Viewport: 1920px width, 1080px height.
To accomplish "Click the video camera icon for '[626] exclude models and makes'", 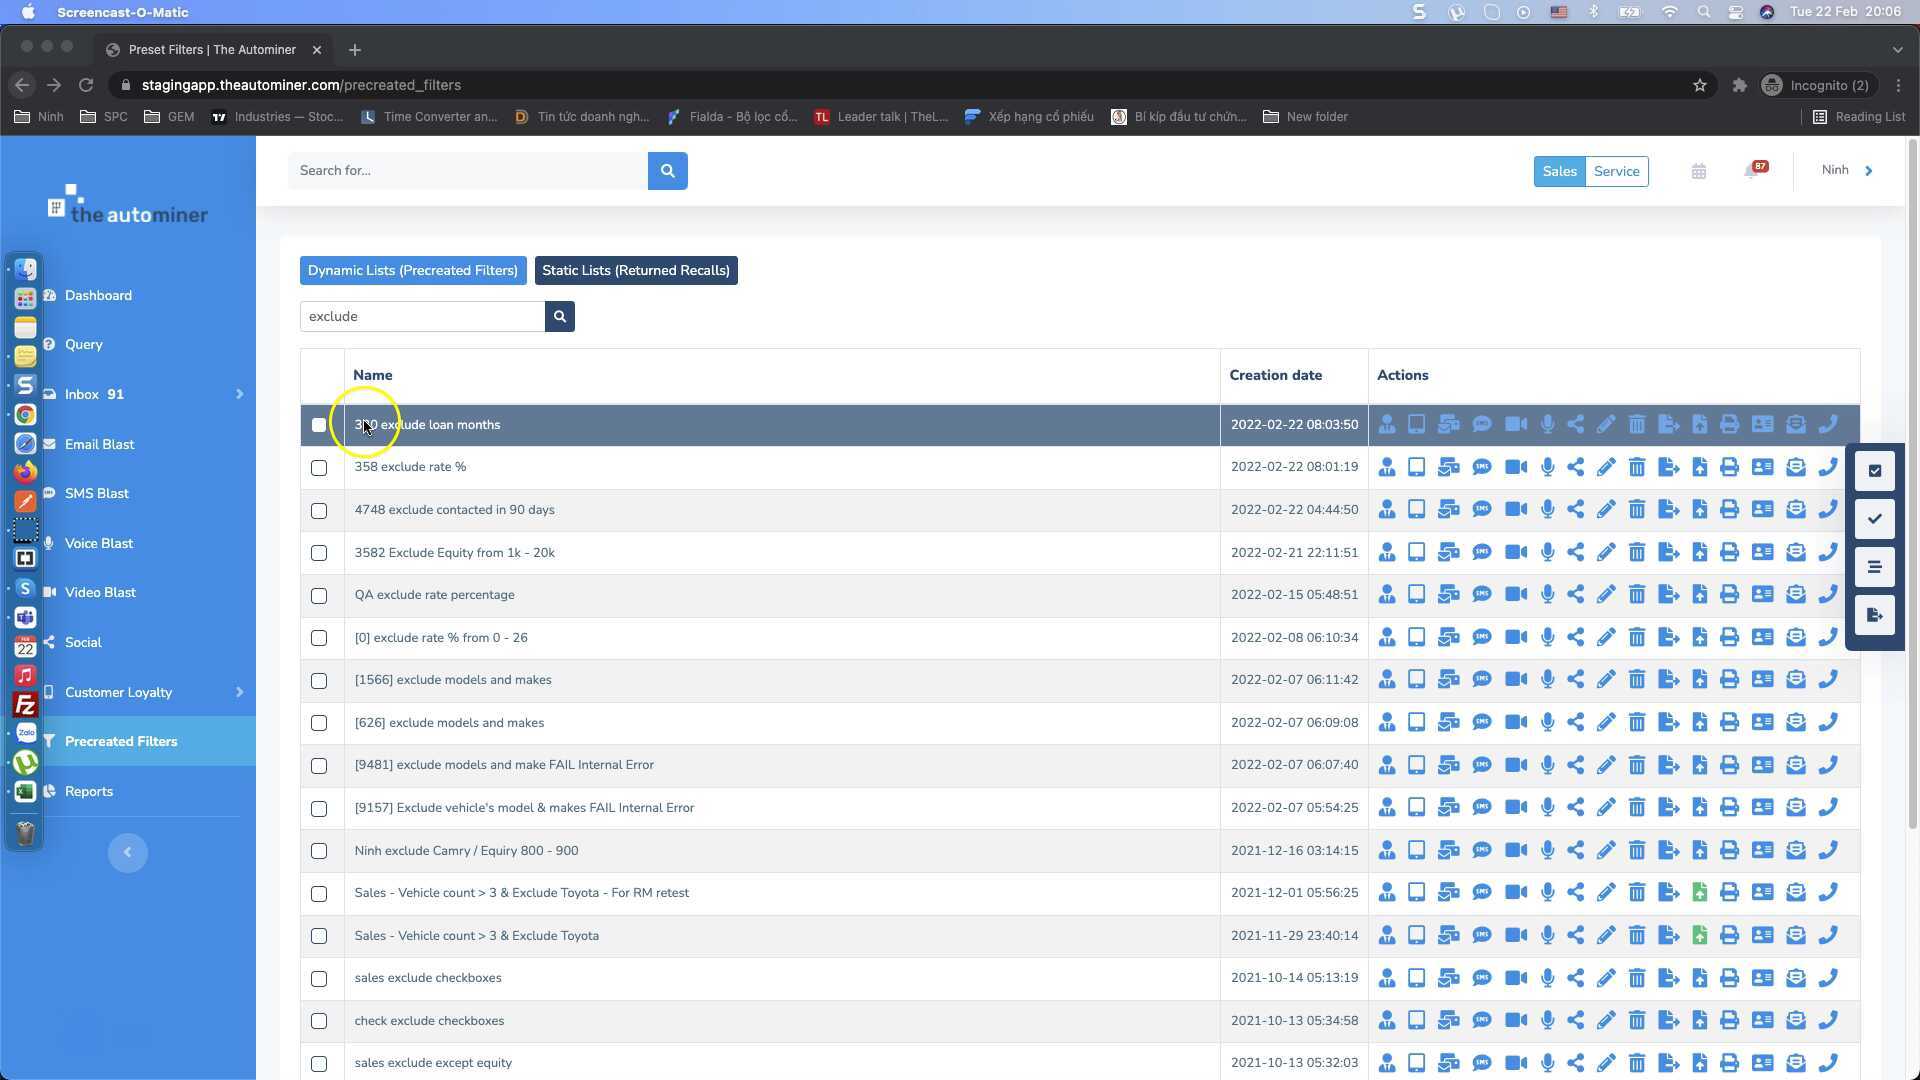I will (x=1516, y=723).
